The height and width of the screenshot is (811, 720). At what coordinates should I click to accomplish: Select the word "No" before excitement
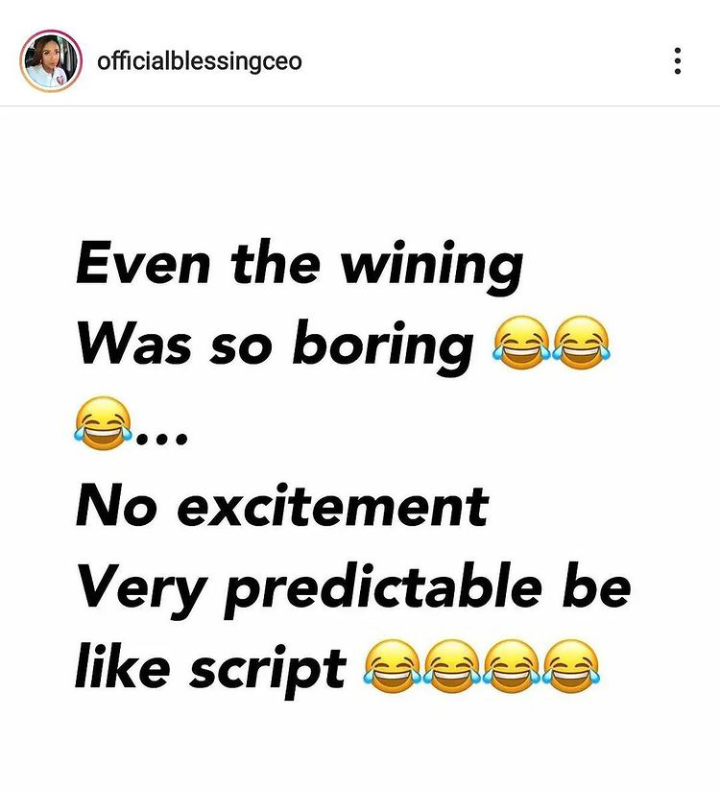coord(116,505)
